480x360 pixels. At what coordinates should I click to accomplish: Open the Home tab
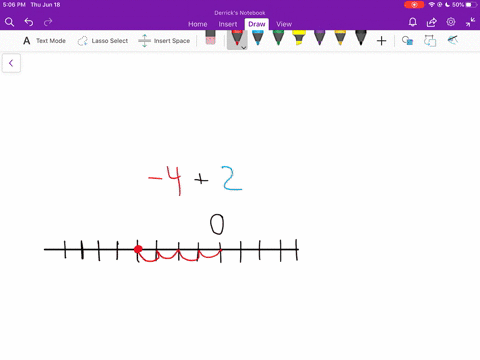click(x=197, y=24)
